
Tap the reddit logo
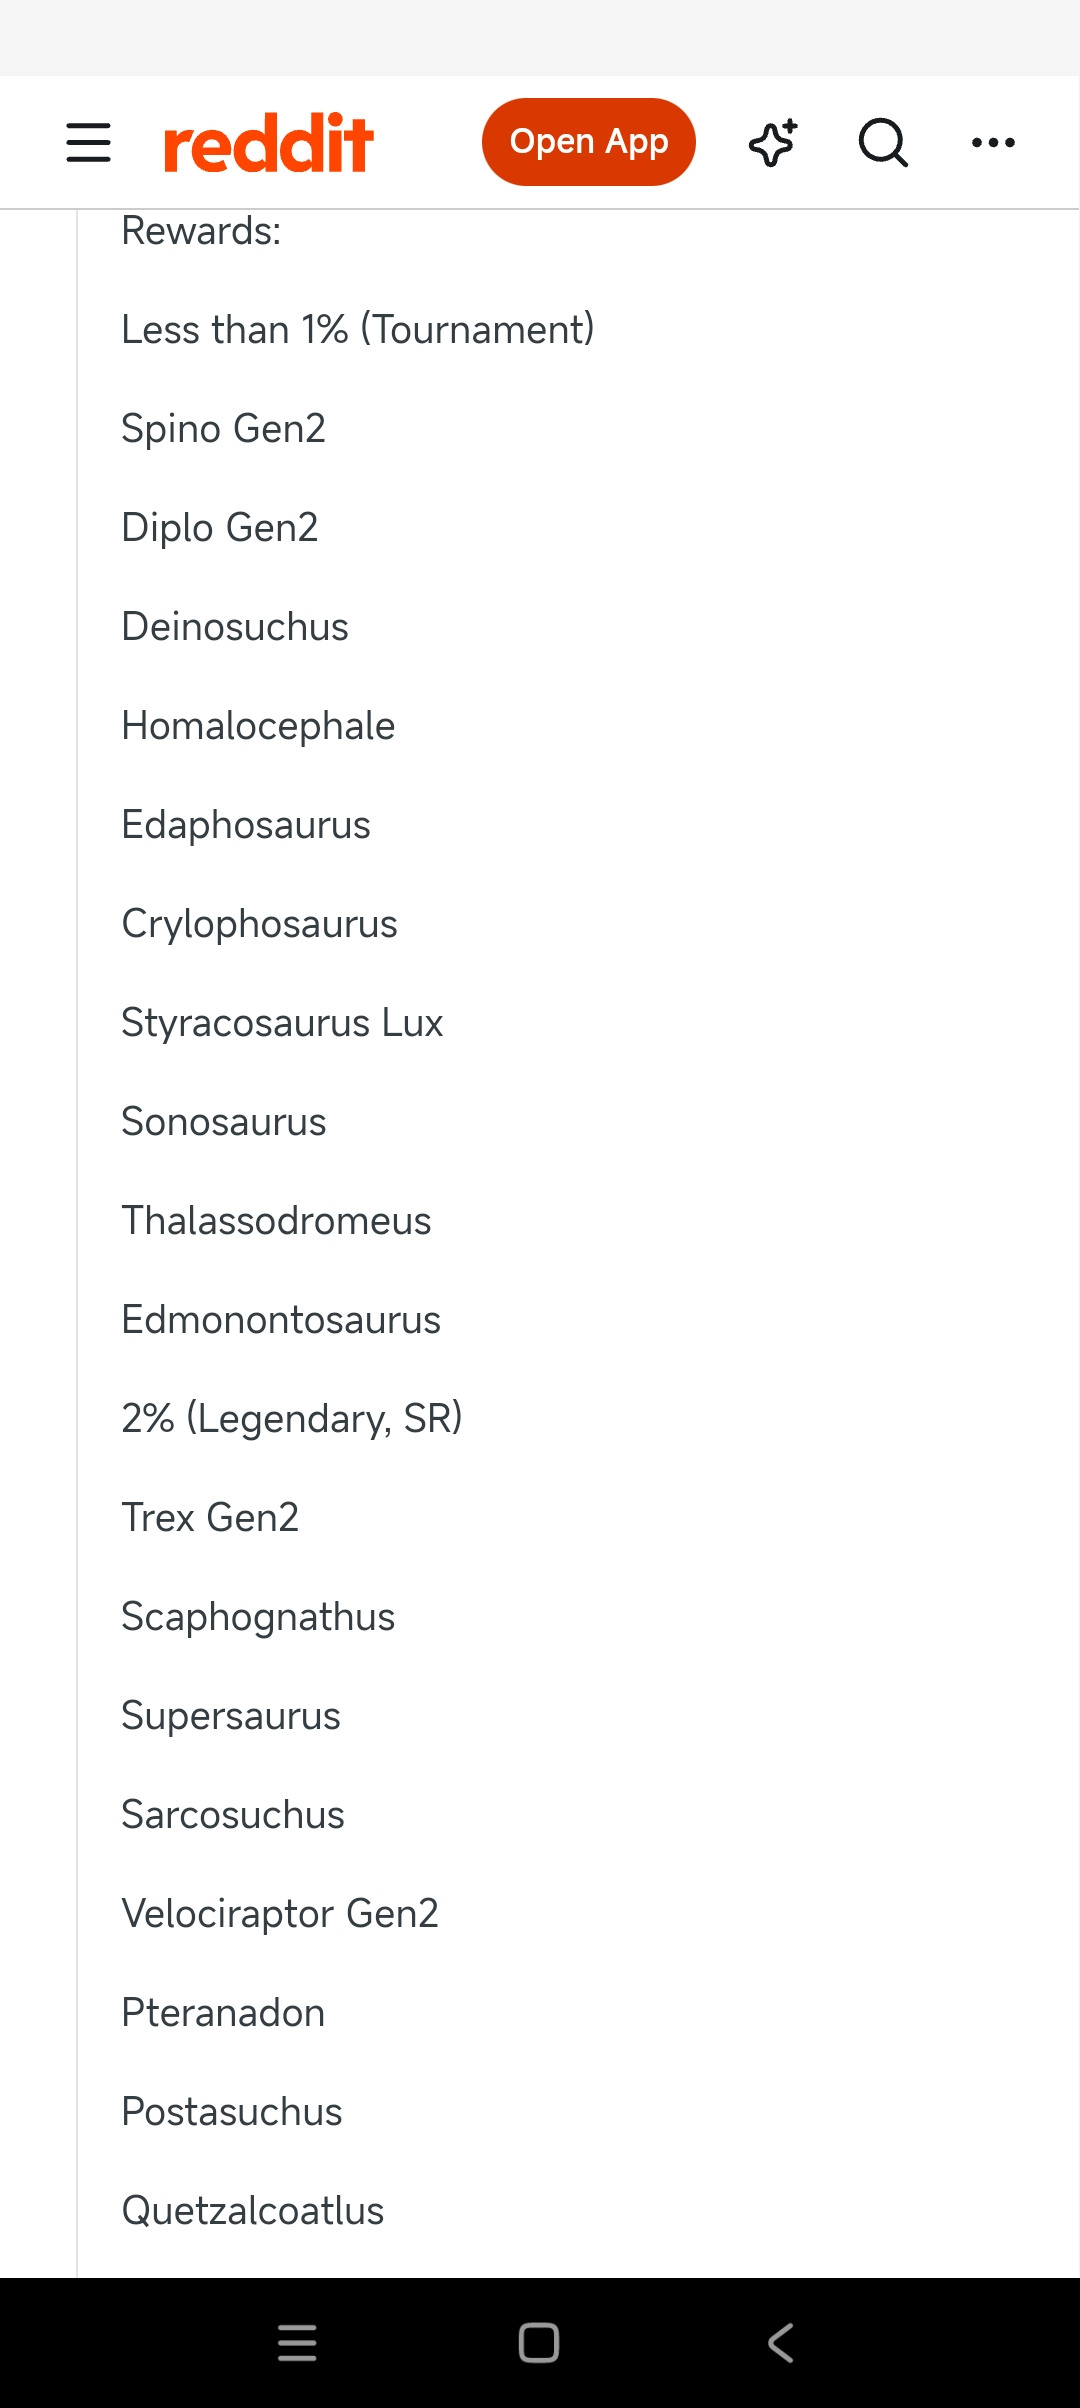[x=268, y=142]
